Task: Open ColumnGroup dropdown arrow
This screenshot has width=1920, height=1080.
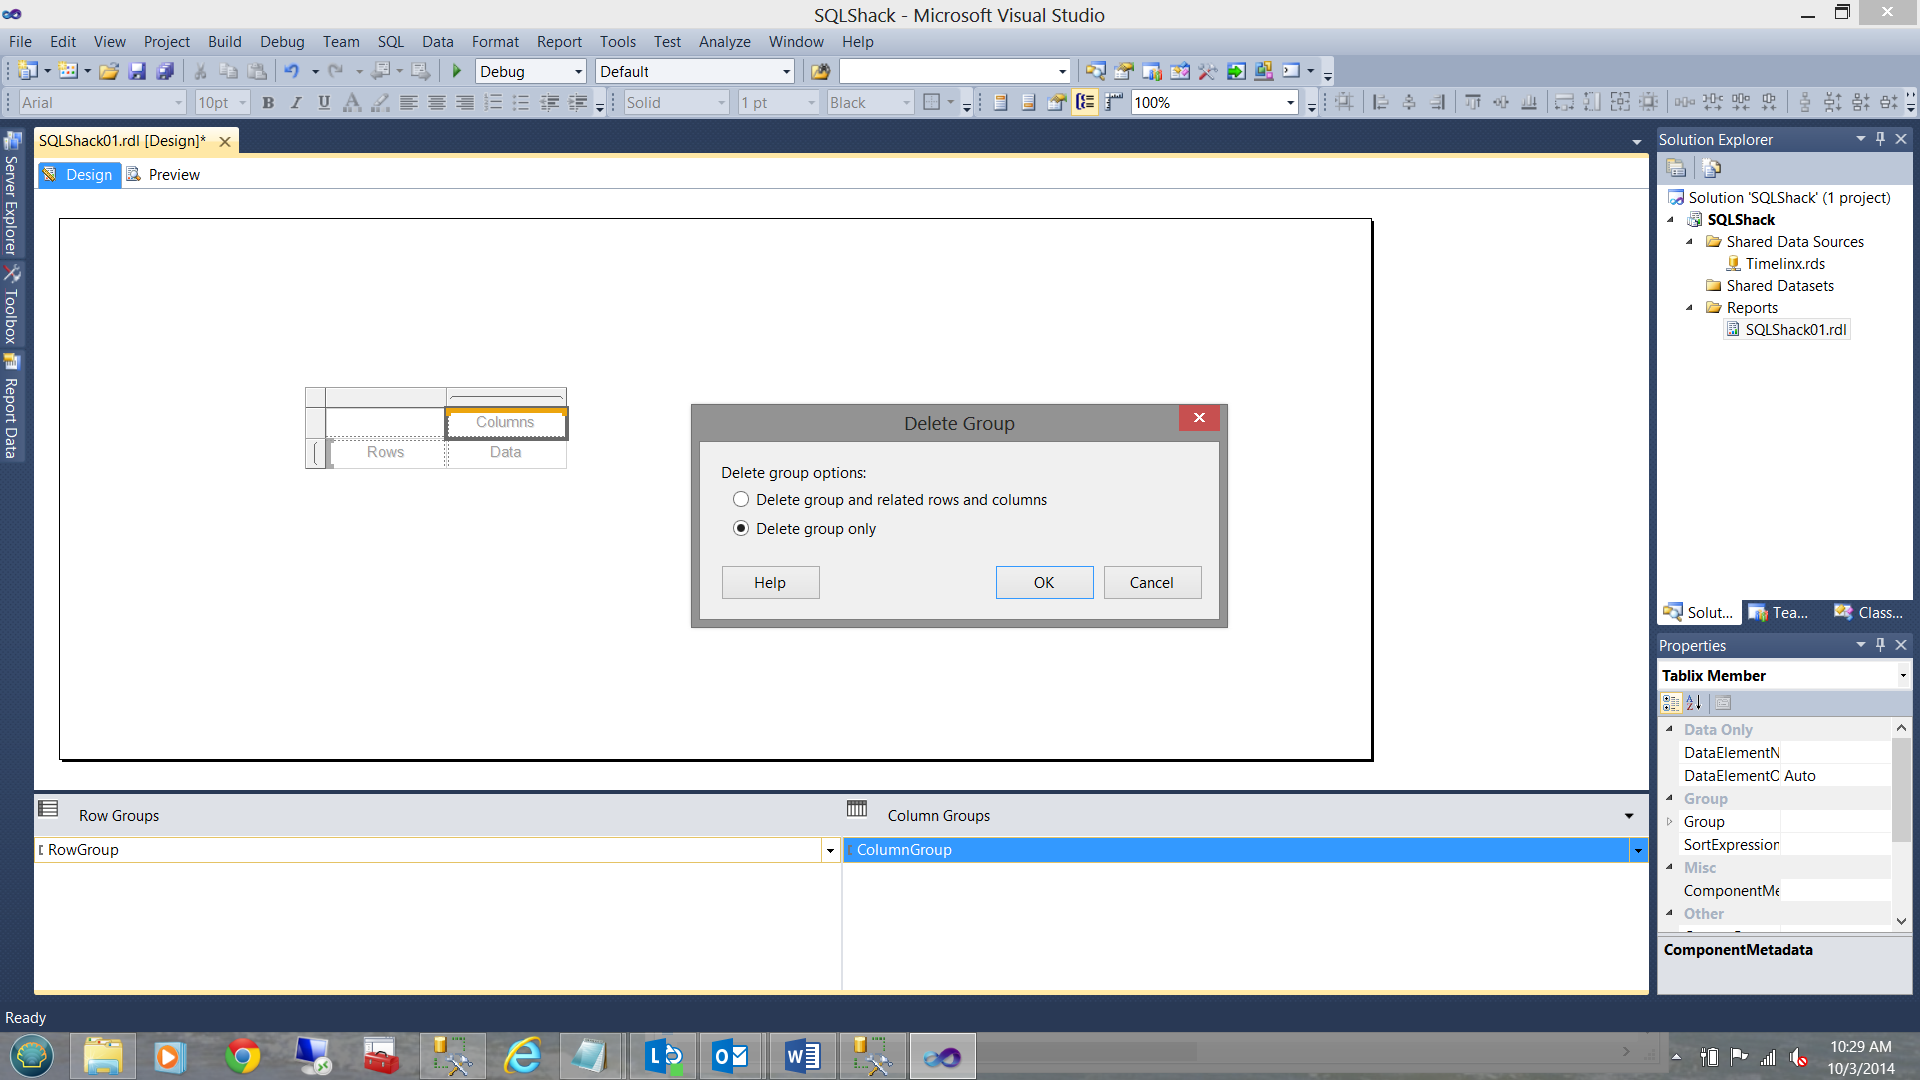Action: click(x=1638, y=850)
